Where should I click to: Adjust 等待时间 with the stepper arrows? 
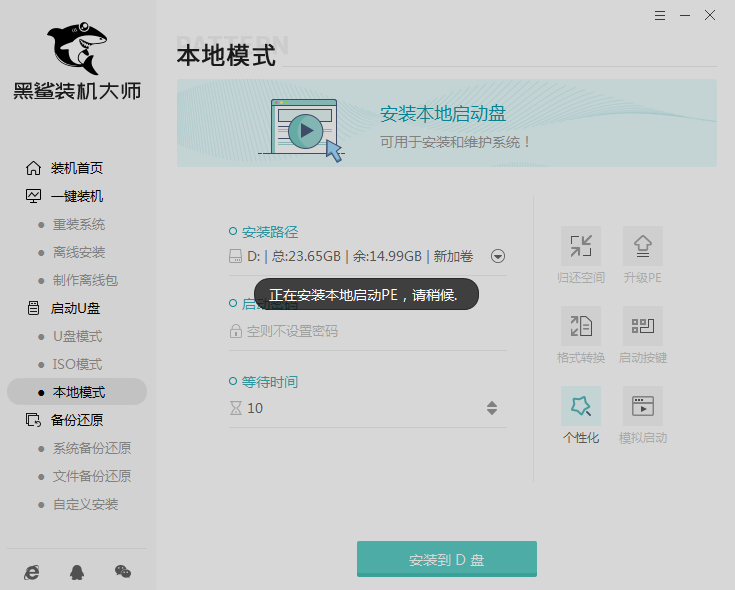492,408
